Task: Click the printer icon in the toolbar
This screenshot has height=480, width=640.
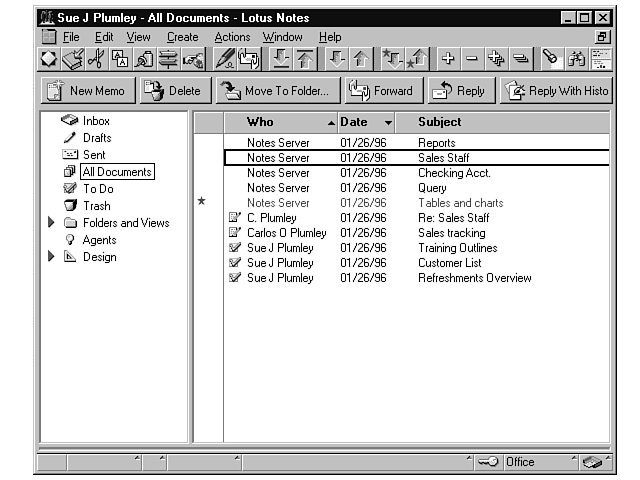Action: tap(73, 60)
